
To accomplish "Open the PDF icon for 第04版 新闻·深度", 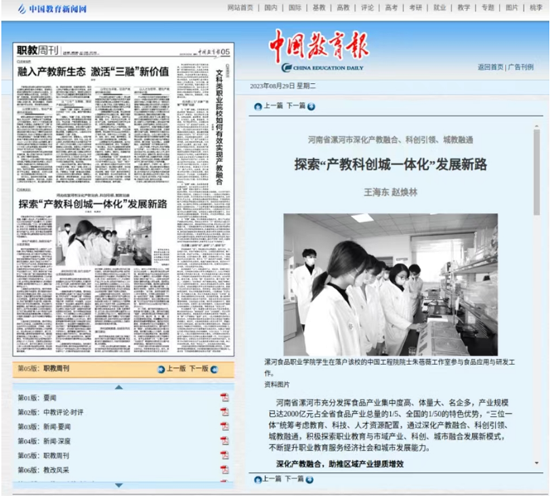I will pos(224,441).
